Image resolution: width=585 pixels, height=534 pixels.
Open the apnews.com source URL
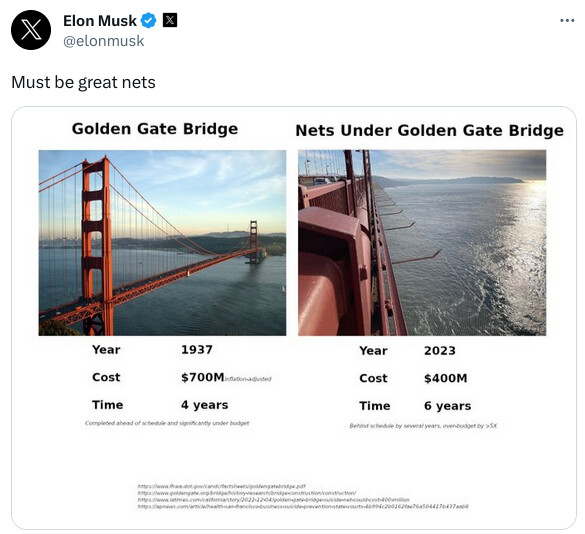point(303,506)
